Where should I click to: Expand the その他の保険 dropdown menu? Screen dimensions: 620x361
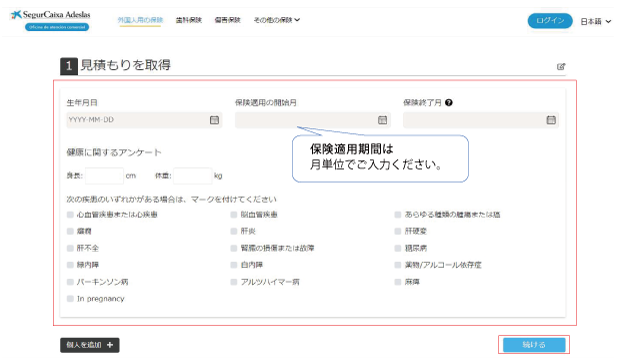point(276,20)
